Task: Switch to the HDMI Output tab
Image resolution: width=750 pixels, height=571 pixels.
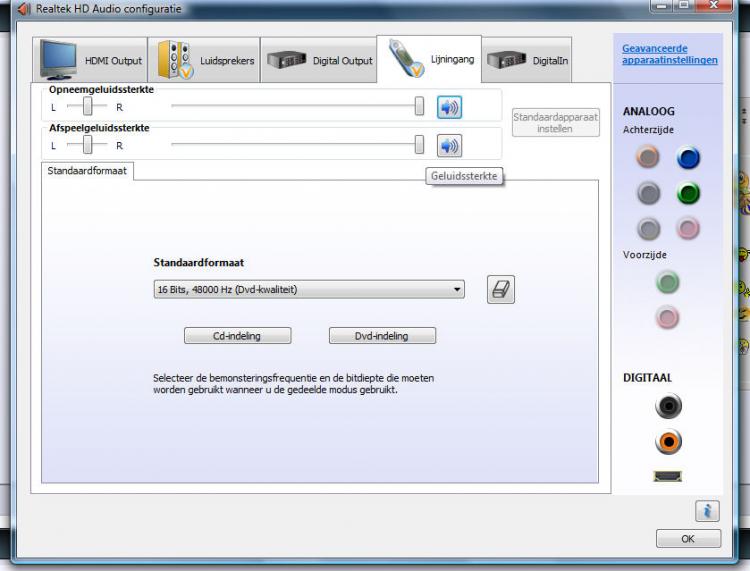Action: coord(92,60)
